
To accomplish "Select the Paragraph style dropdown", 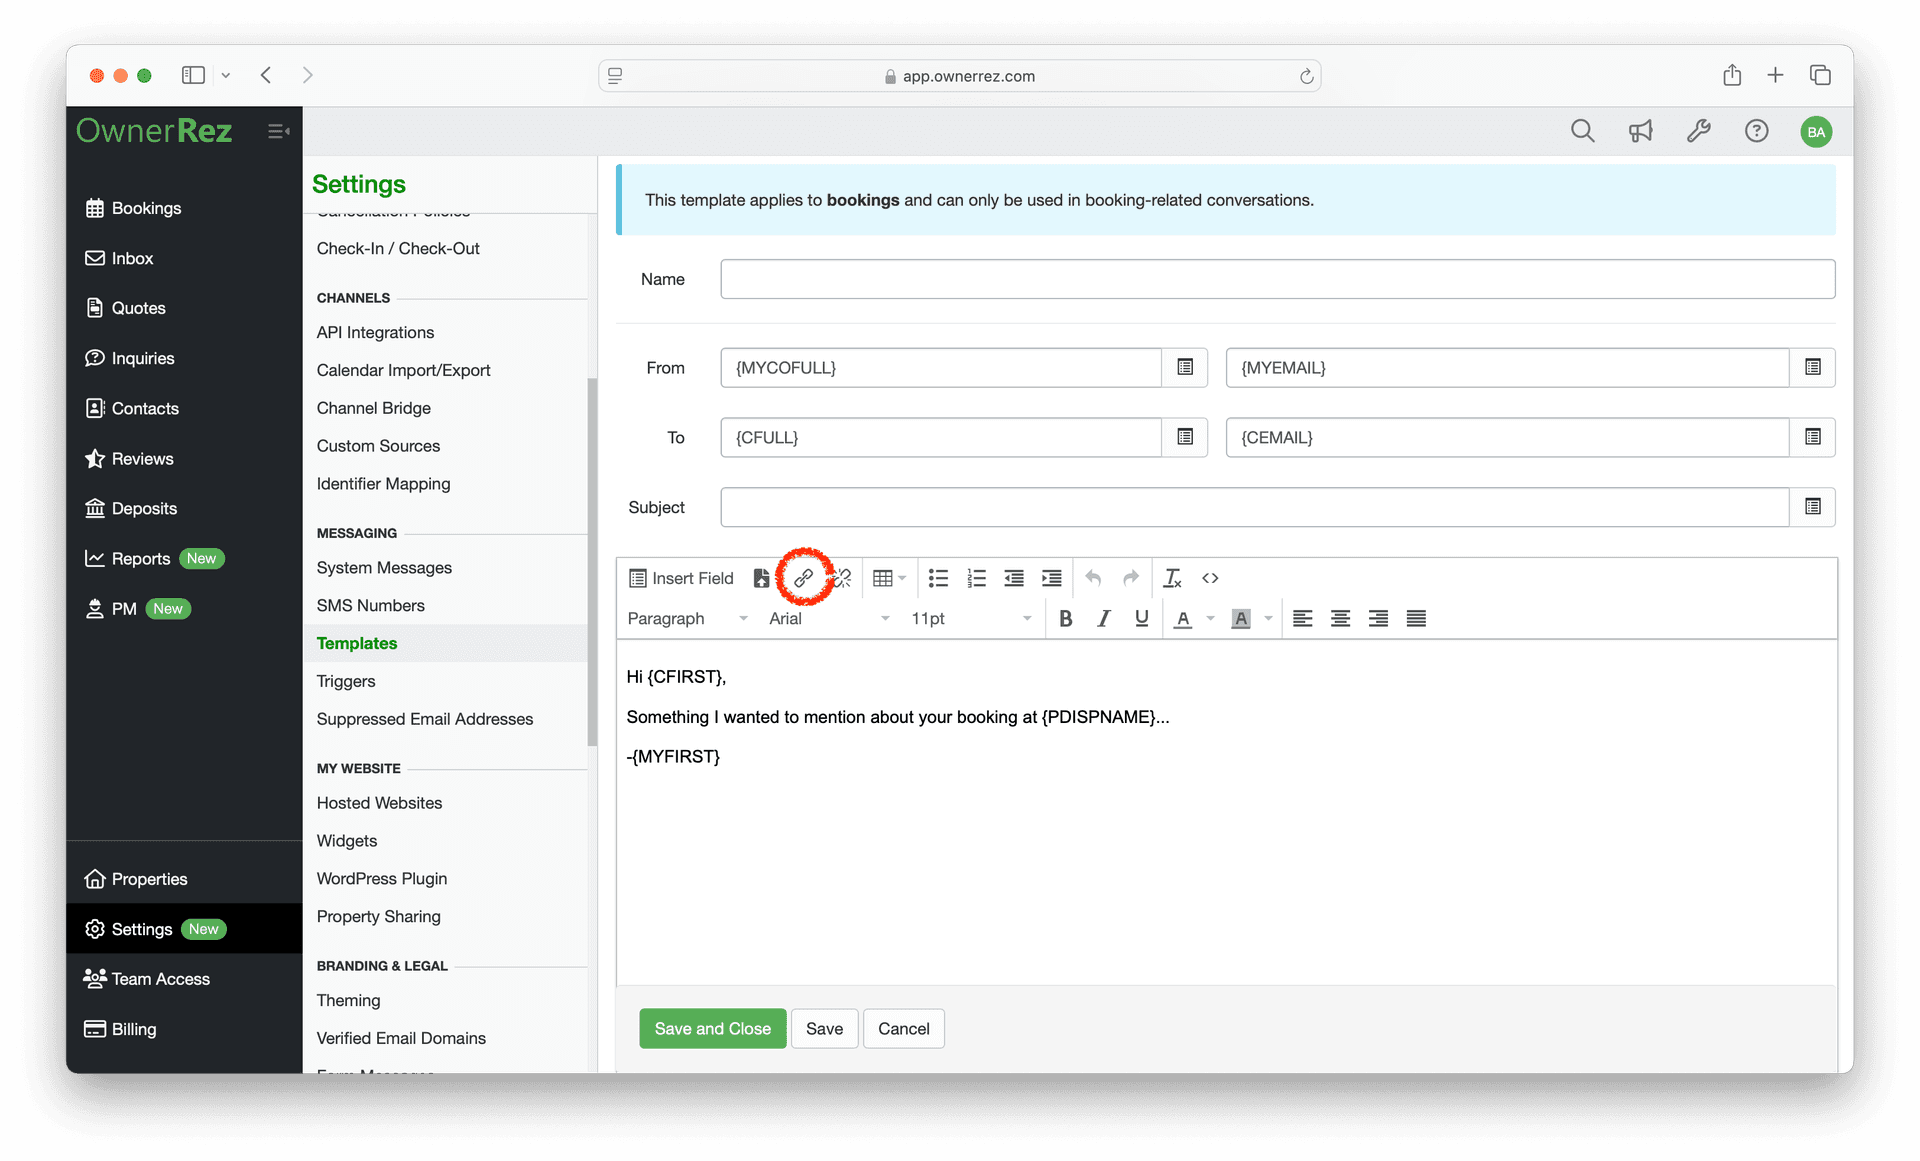I will click(686, 617).
